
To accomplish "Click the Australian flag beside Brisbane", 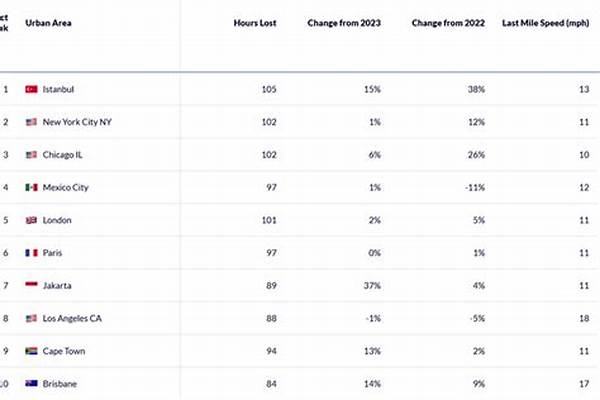I will pos(31,384).
